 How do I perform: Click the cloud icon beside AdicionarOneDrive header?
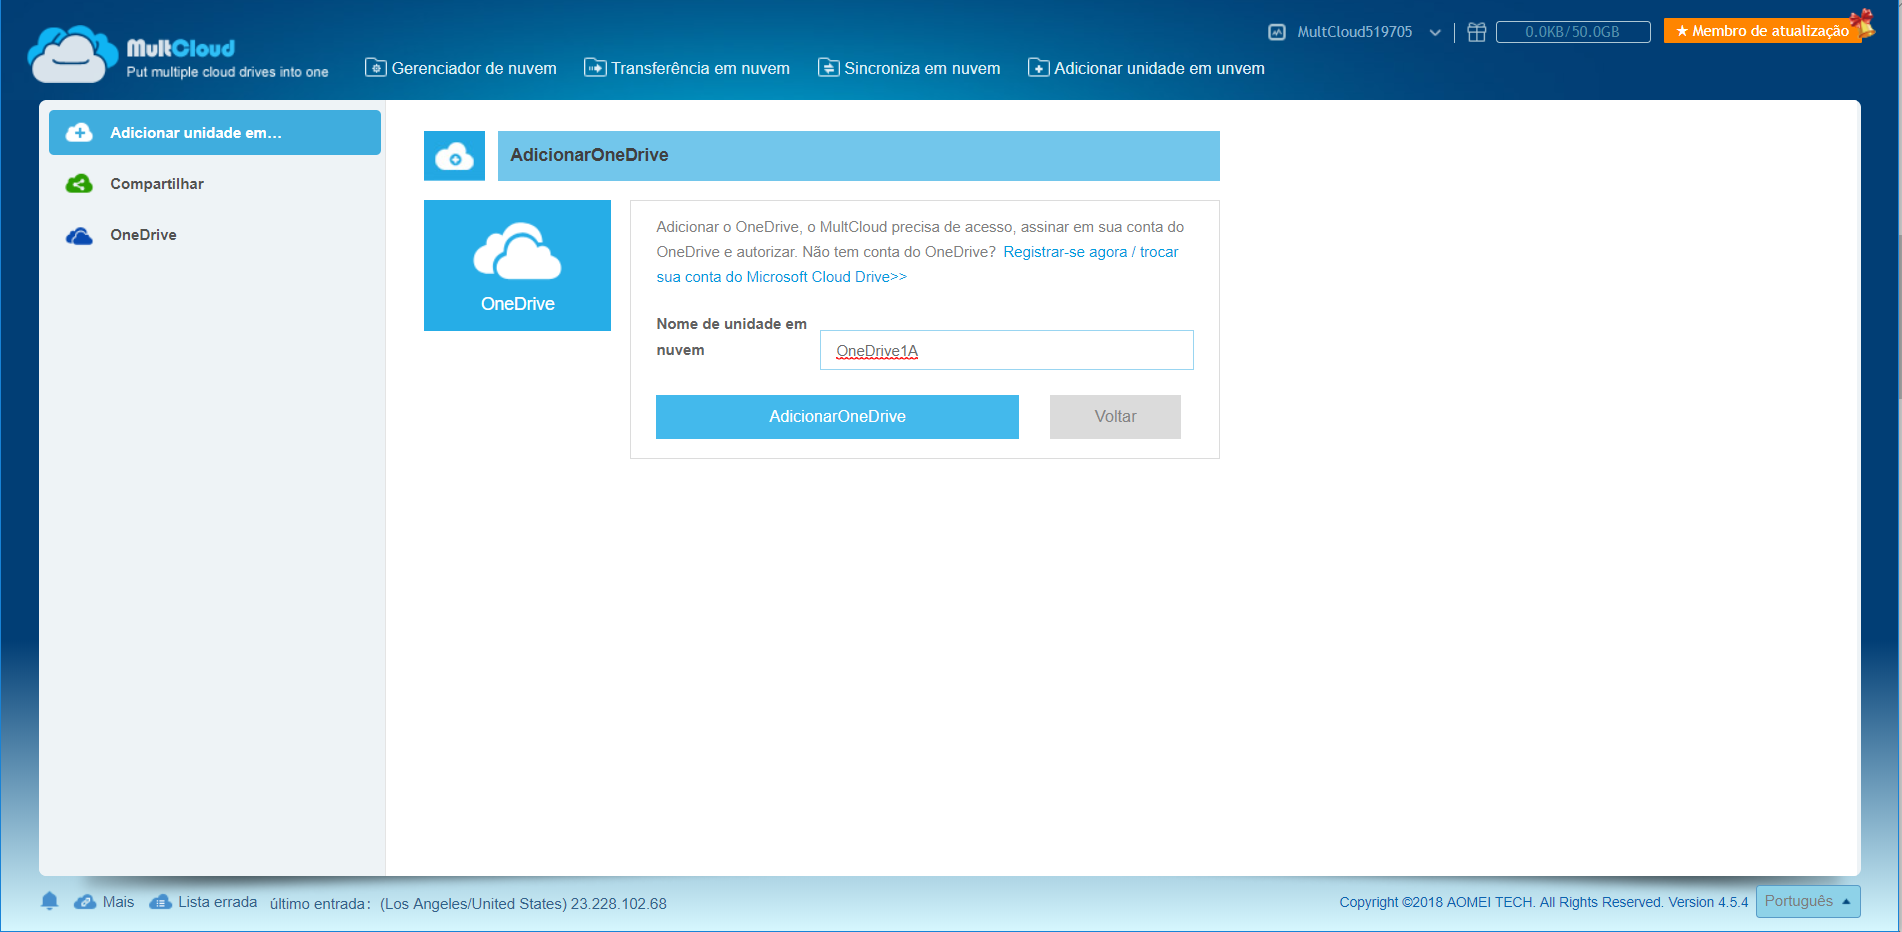pos(455,156)
